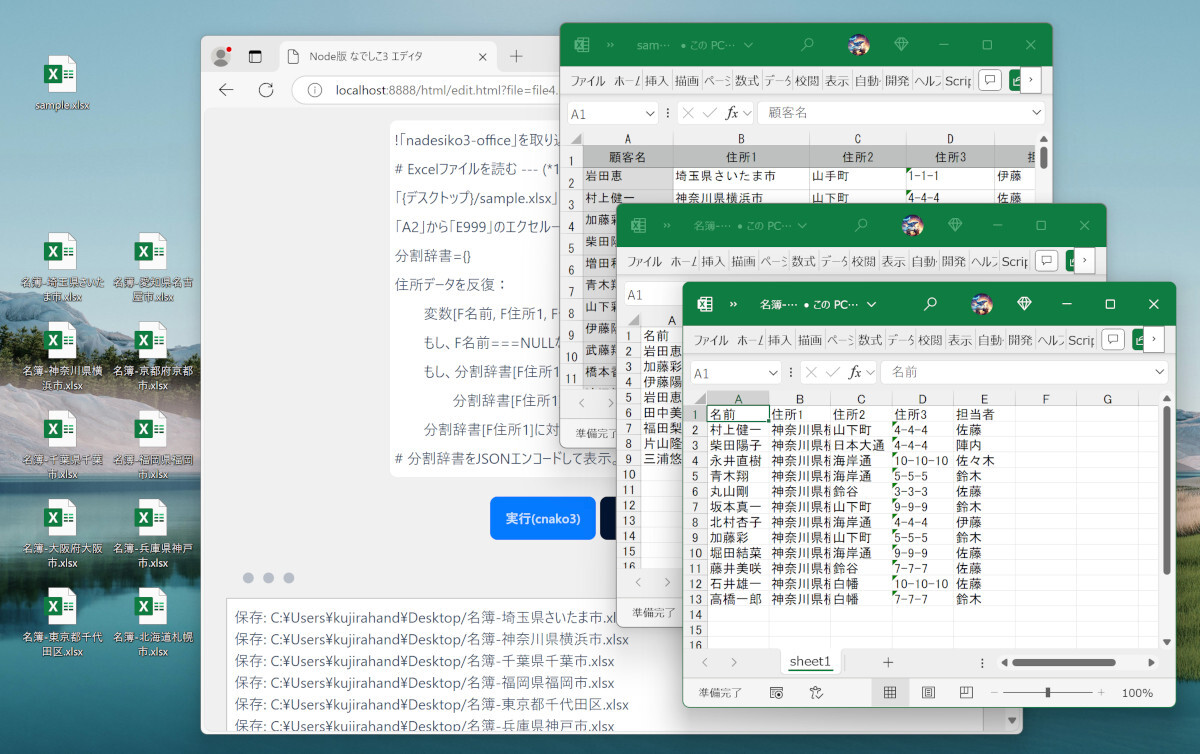
Task: Select the 名簿-大阪府大阪市.xlsx desktop file
Action: point(62,534)
